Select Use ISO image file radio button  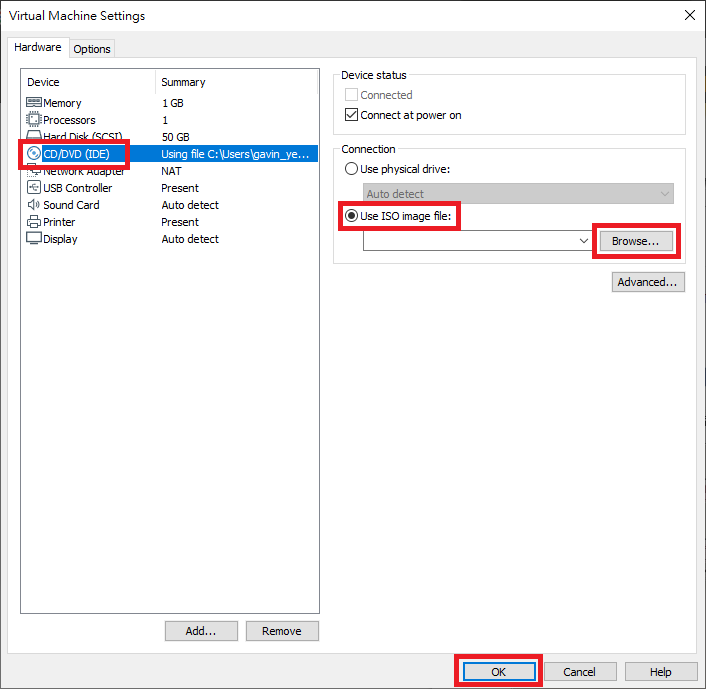[351, 216]
